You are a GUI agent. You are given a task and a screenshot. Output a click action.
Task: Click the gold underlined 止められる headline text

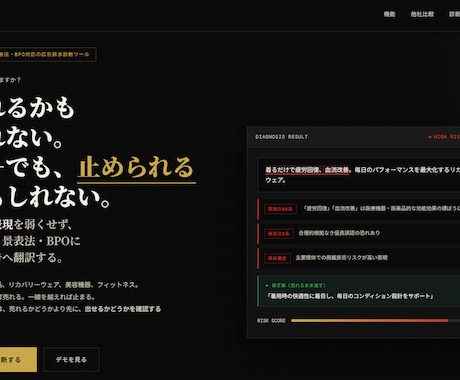point(136,168)
